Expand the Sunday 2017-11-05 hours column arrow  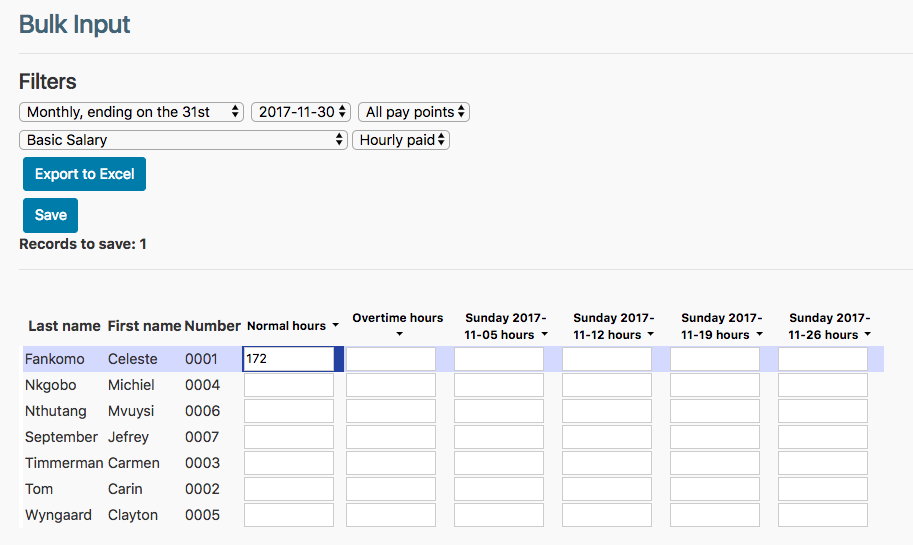pos(542,334)
